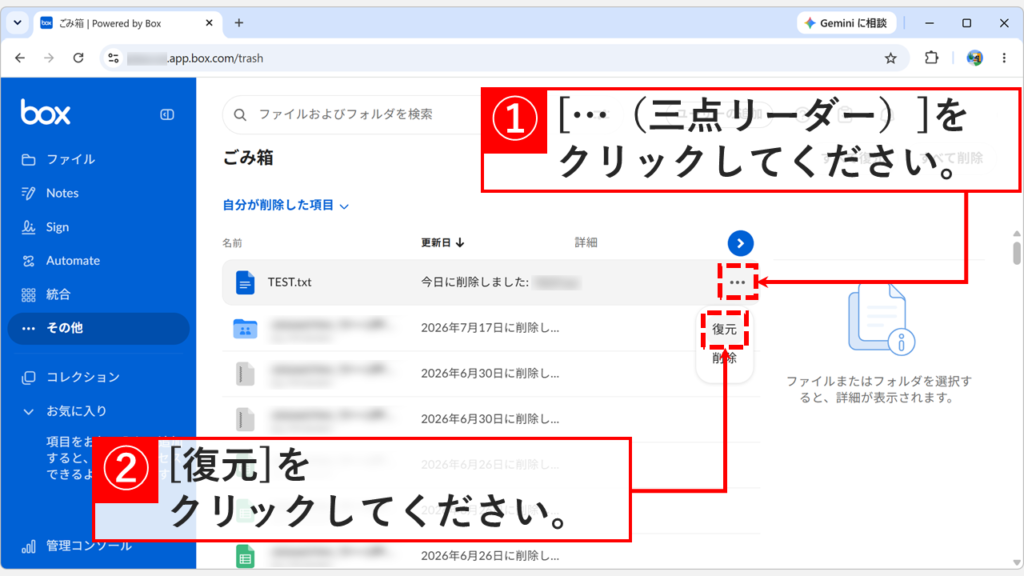This screenshot has width=1024, height=576.
Task: Click the 名前 column header
Action: (232, 243)
